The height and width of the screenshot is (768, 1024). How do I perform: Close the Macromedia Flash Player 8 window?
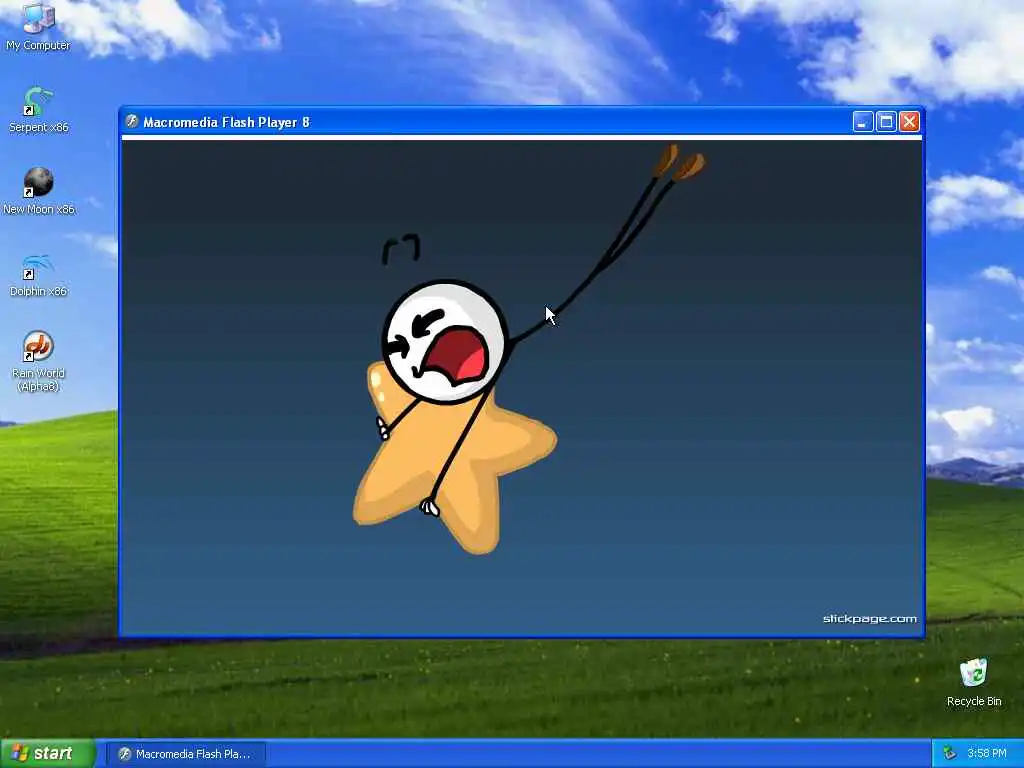click(x=909, y=121)
